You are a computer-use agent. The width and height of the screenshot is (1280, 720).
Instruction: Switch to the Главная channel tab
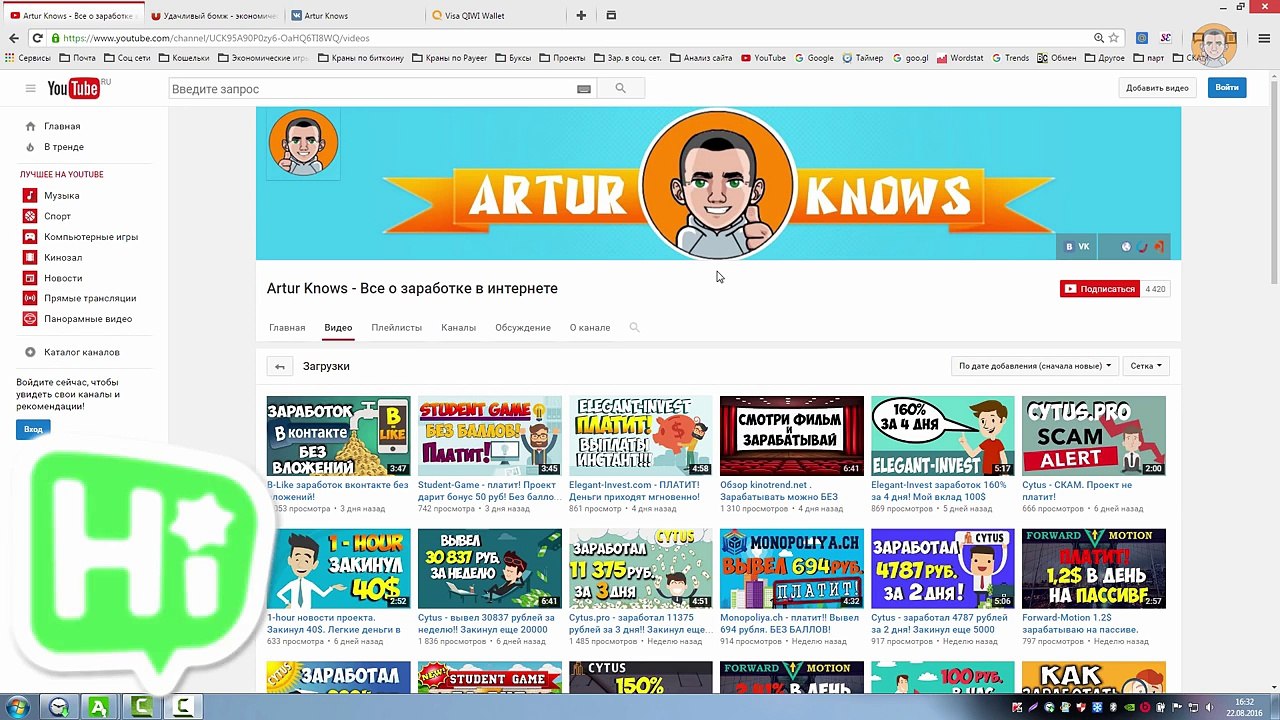tap(287, 328)
